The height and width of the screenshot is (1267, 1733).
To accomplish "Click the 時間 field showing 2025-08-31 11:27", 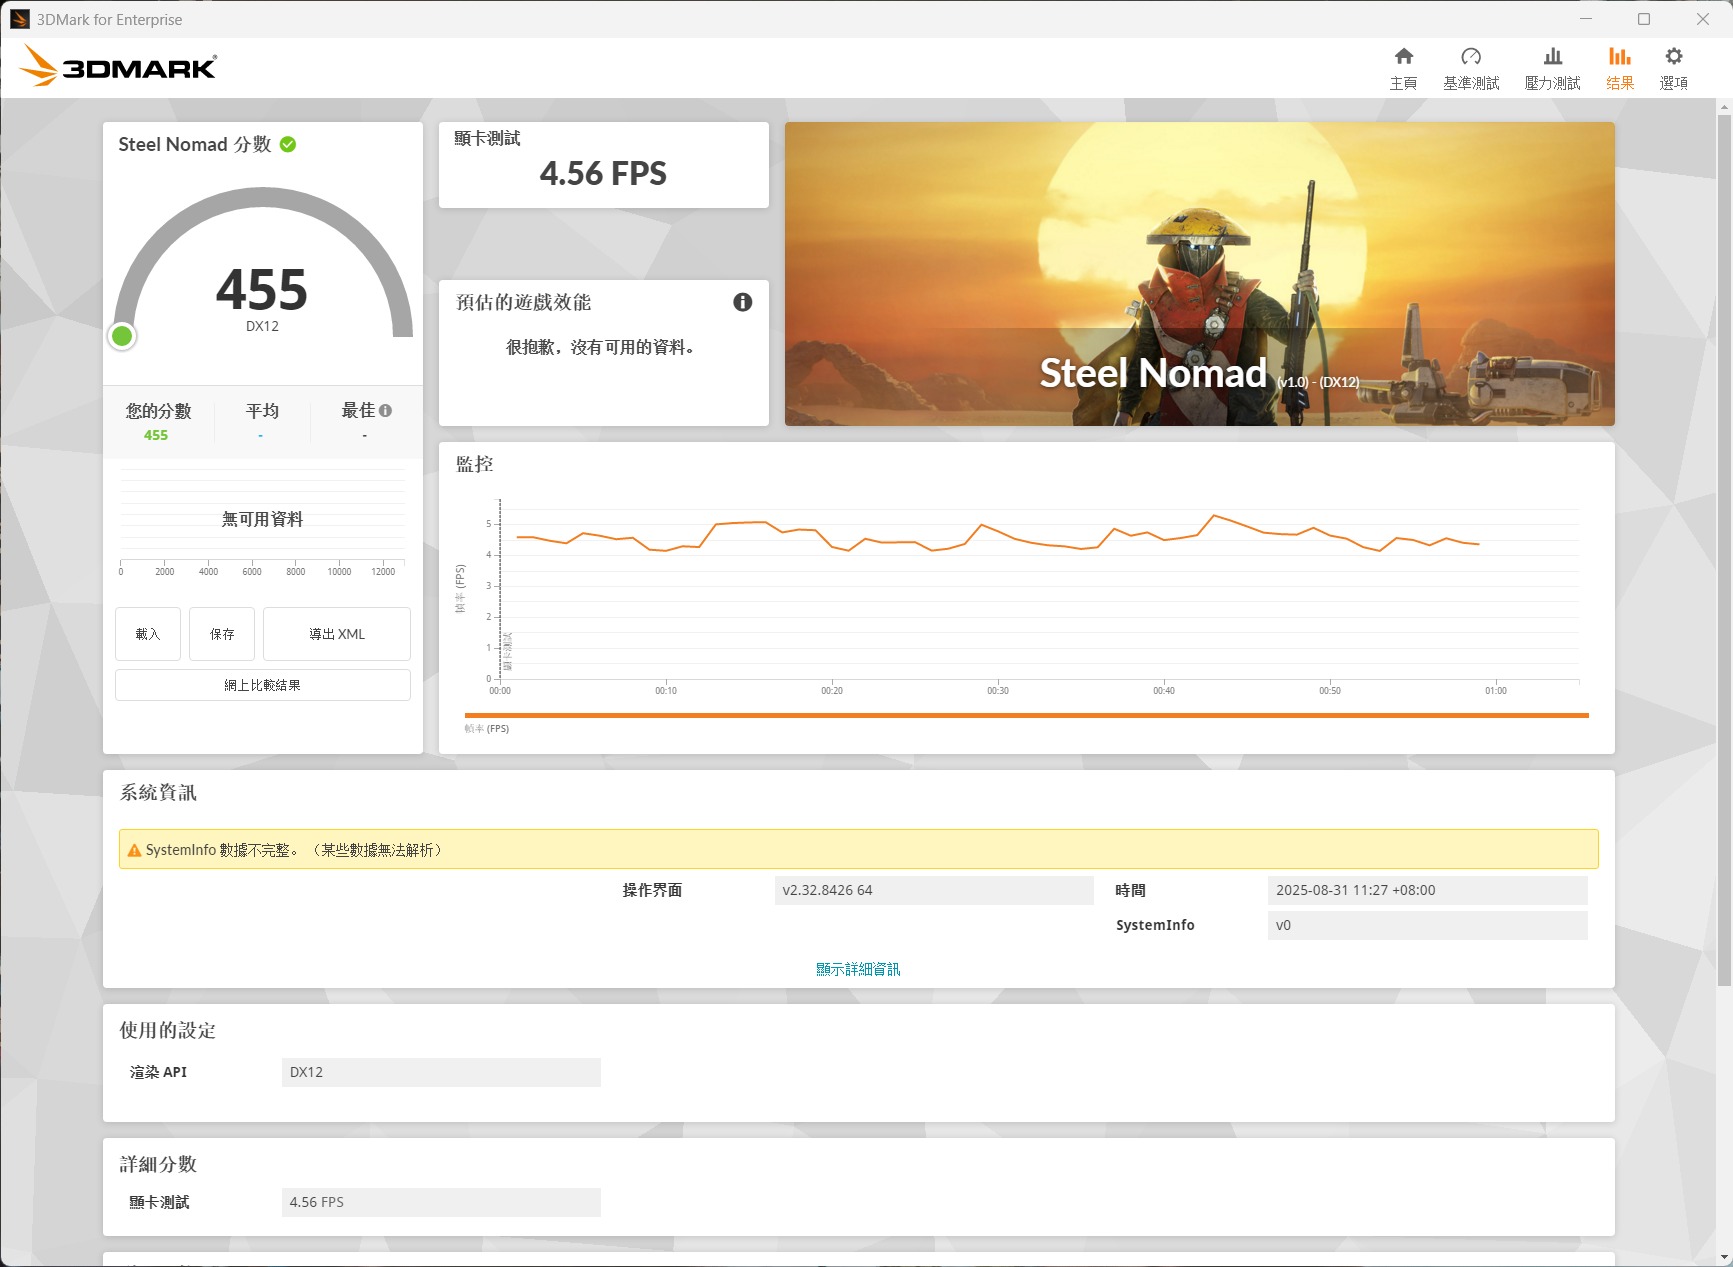I will [1427, 890].
